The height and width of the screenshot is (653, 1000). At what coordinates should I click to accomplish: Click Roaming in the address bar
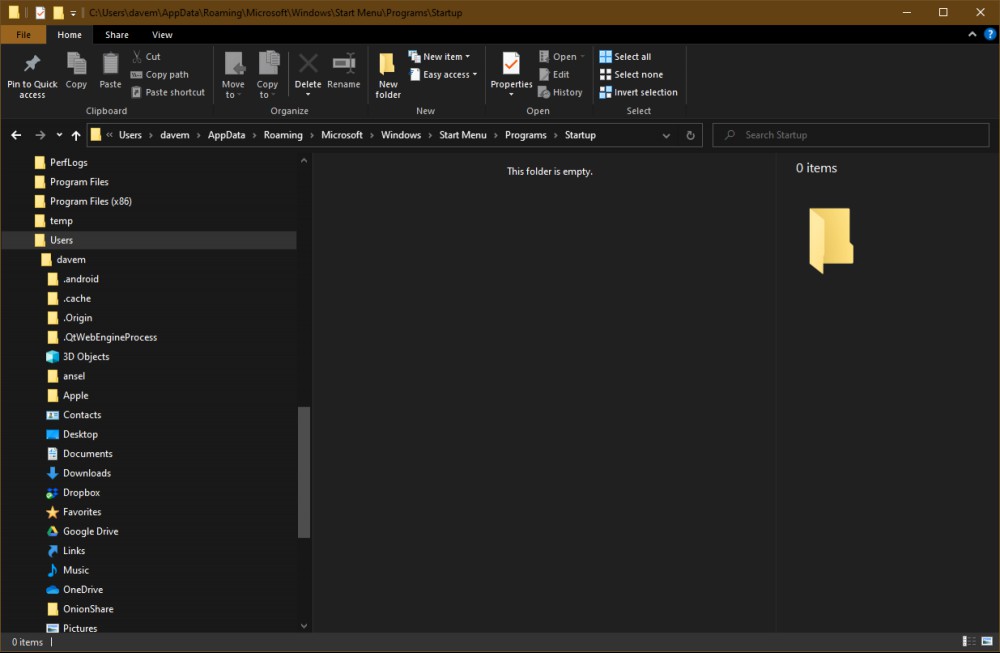(x=283, y=135)
